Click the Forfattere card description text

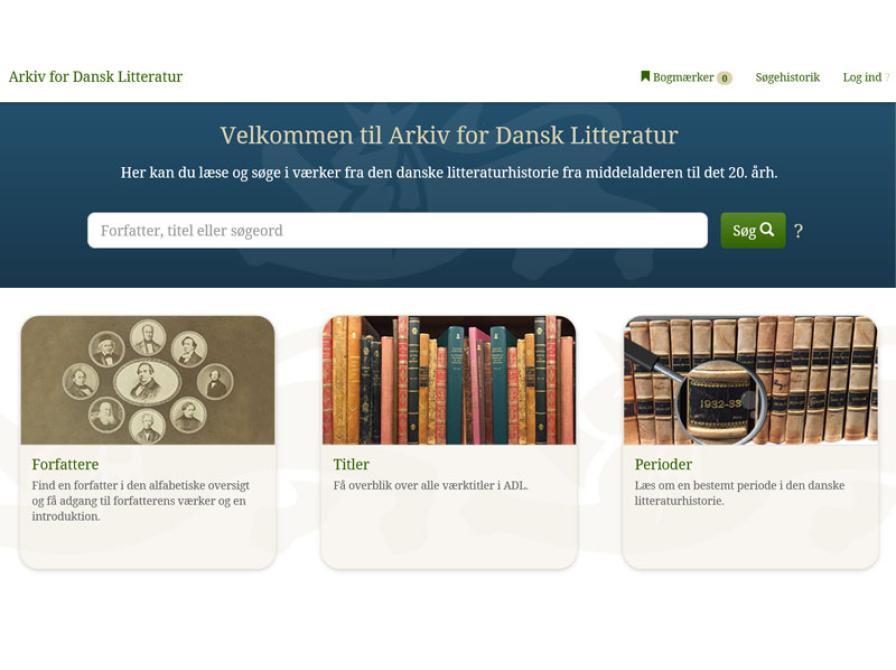tap(141, 500)
